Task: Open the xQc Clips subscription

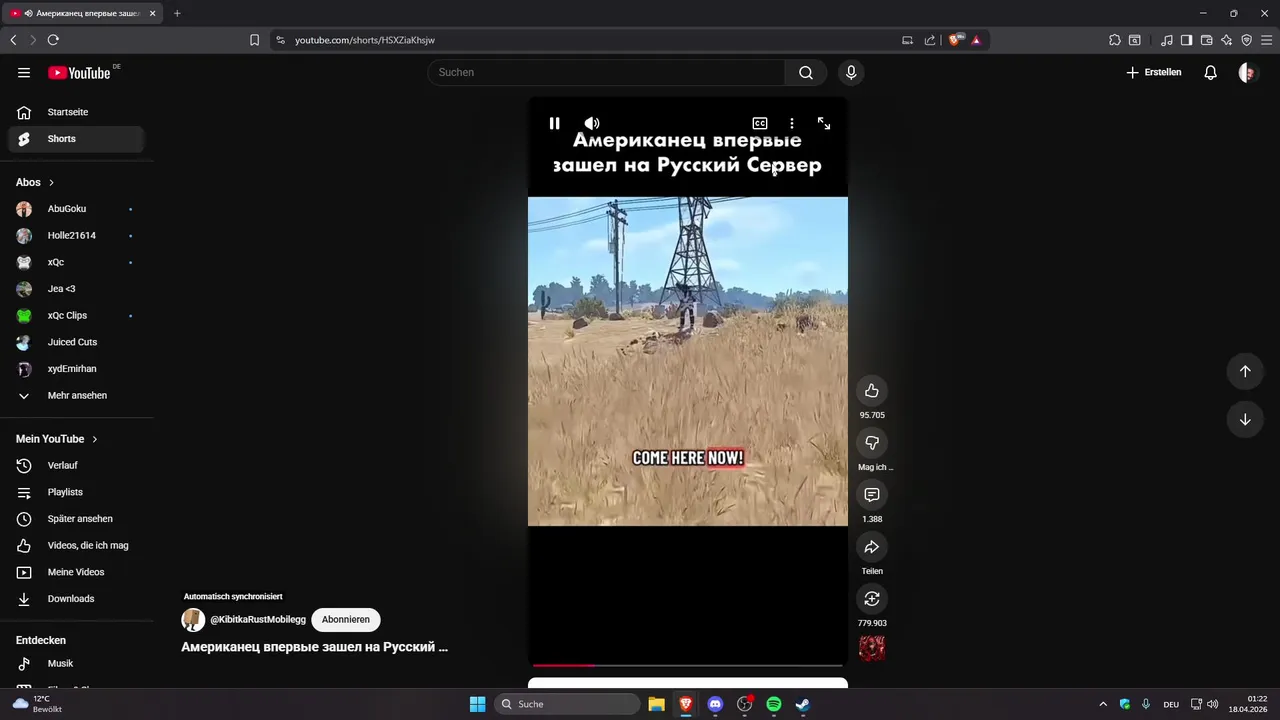Action: pyautogui.click(x=76, y=315)
